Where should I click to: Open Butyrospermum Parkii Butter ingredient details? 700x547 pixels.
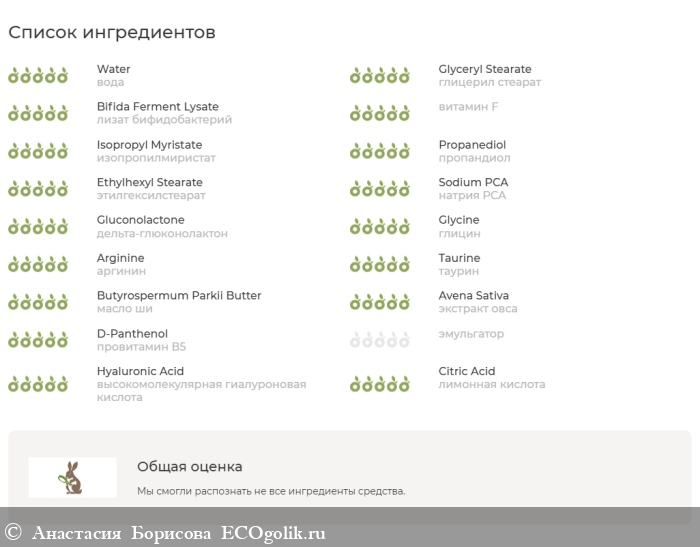[178, 296]
